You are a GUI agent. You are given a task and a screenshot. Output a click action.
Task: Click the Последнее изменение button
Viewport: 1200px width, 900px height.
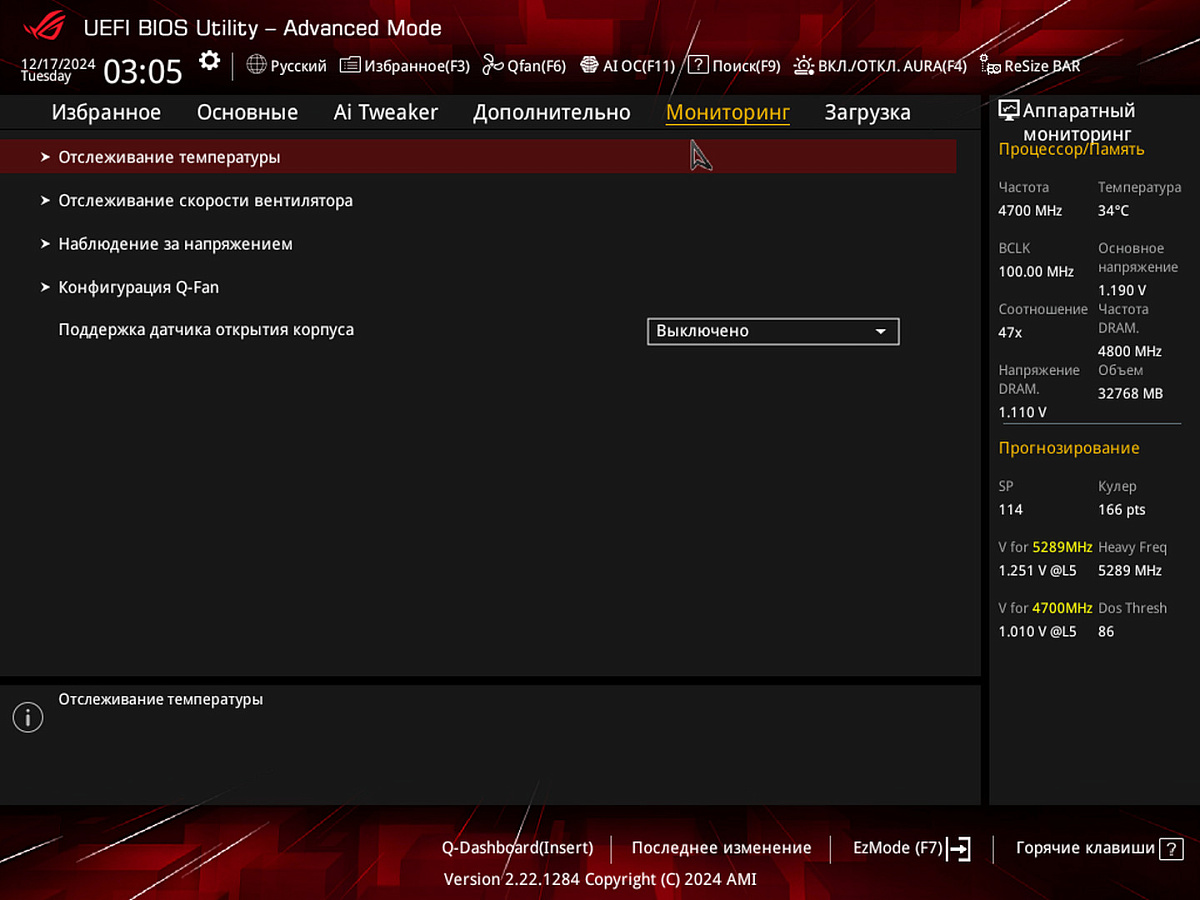click(x=722, y=848)
